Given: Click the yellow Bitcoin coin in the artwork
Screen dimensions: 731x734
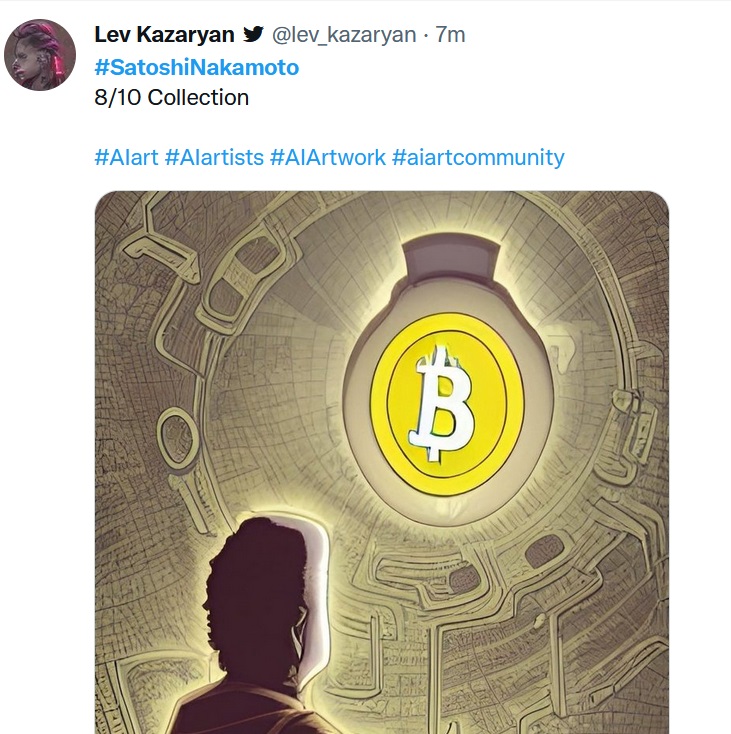Looking at the screenshot, I should (447, 404).
